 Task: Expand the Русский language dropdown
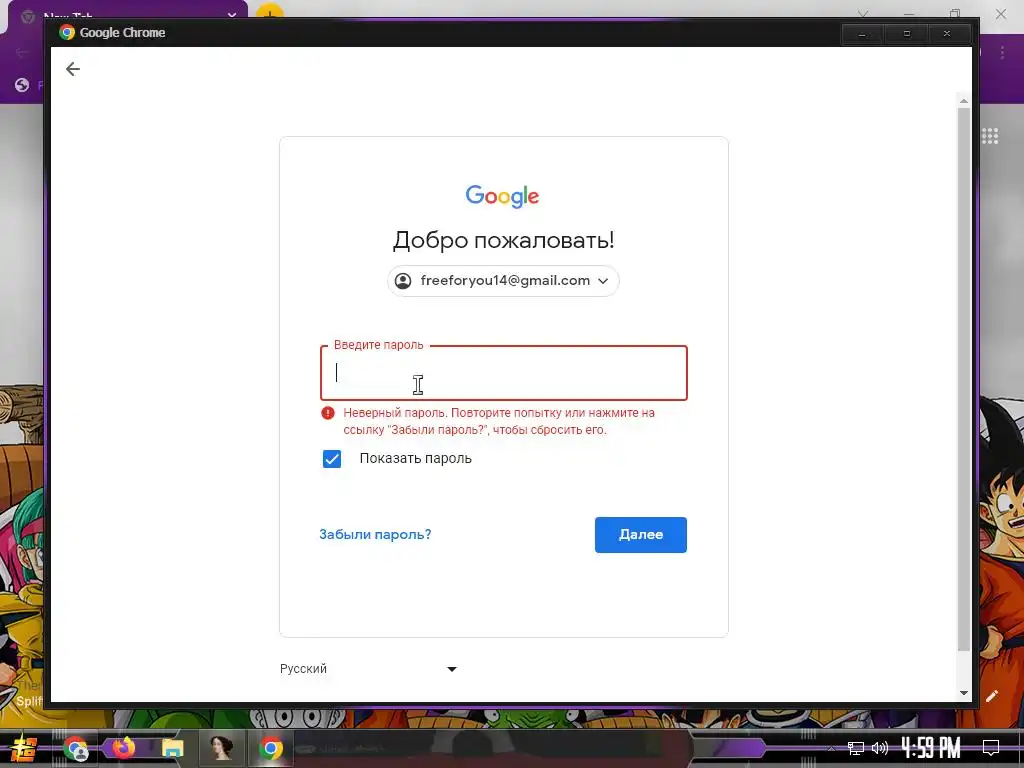[x=368, y=669]
